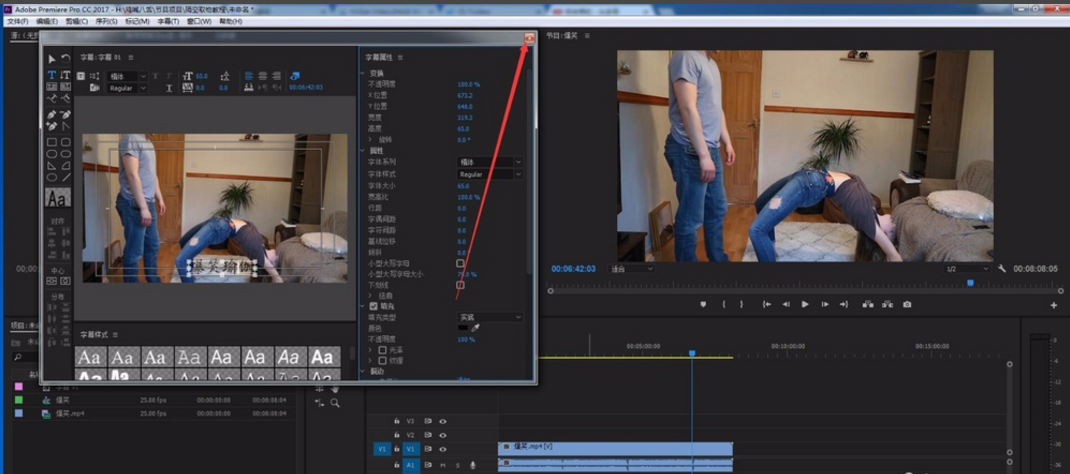Open the 窗口(W) menu

pos(198,22)
